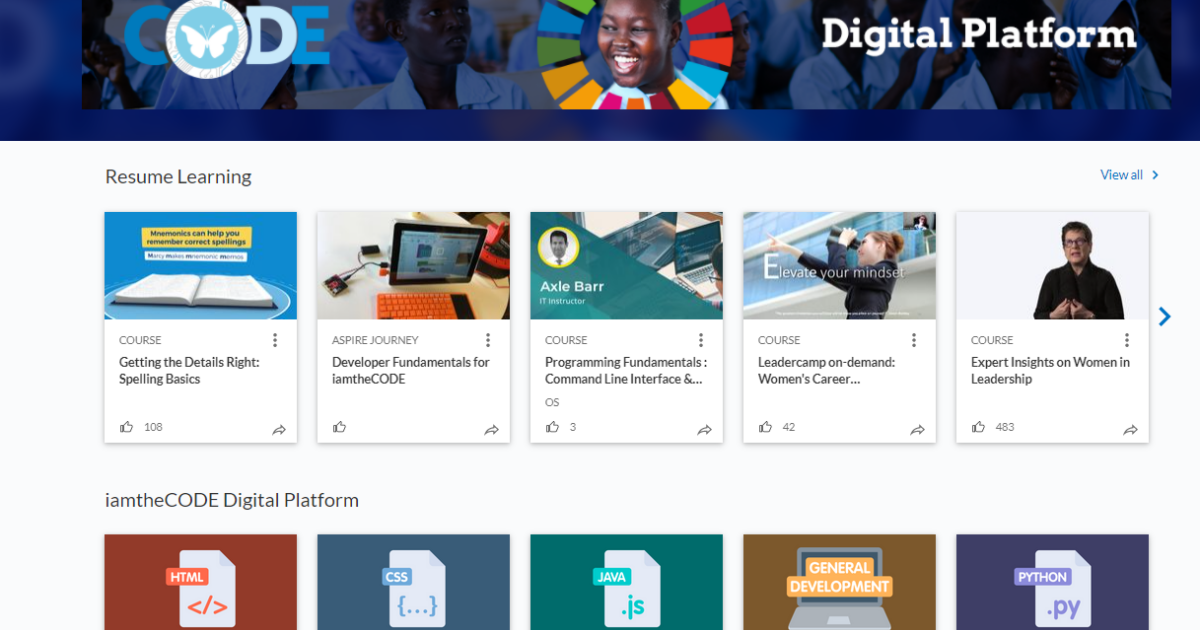The image size is (1200, 630).
Task: Open more options for Programming Fundamentals course
Action: (701, 340)
